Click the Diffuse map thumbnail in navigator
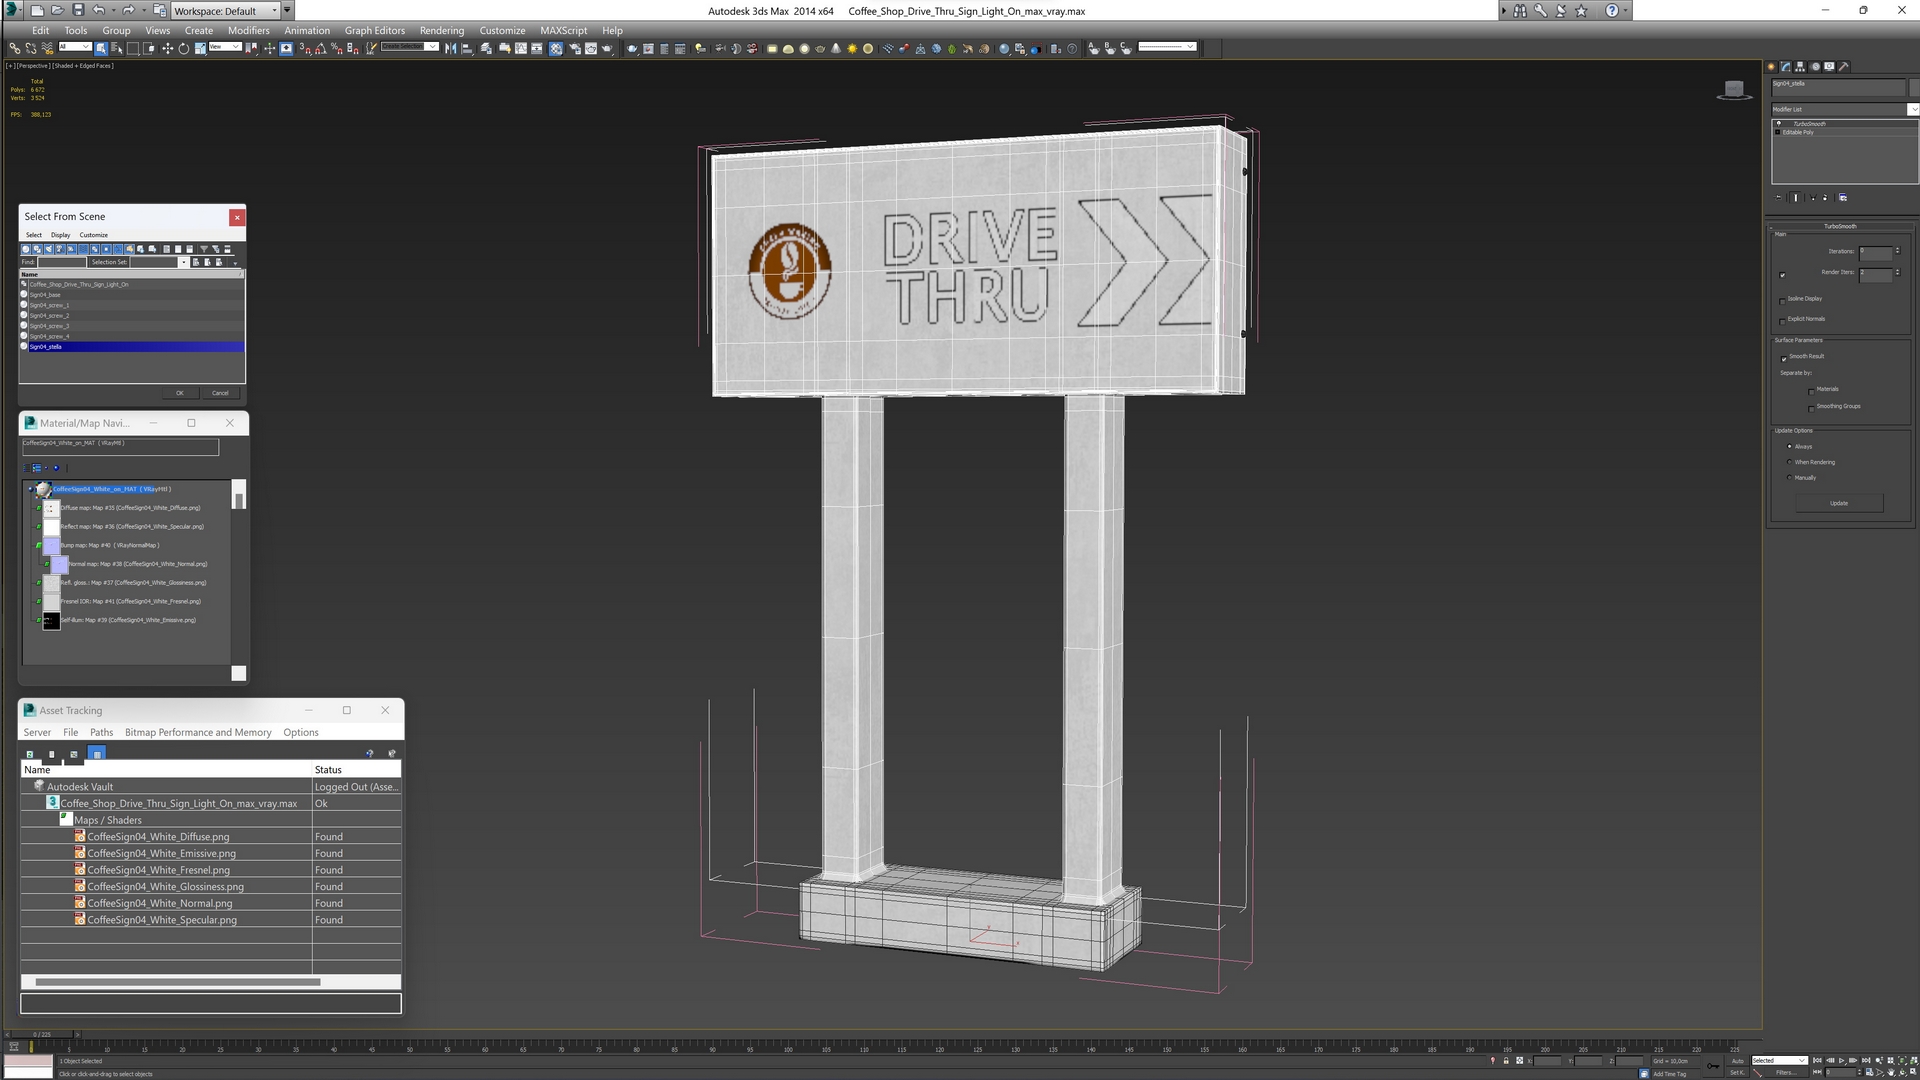Screen dimensions: 1920x1080 pos(51,508)
